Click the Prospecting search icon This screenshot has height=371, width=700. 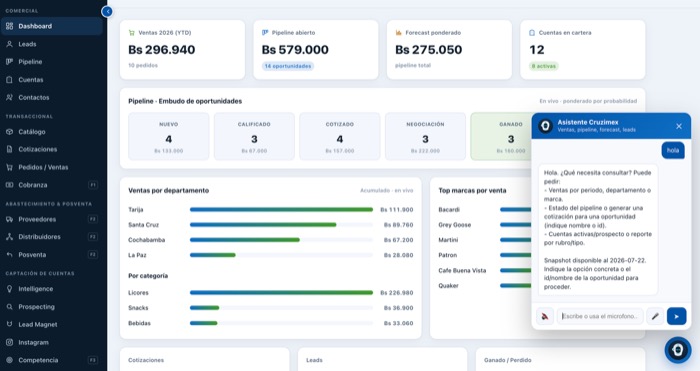point(9,307)
